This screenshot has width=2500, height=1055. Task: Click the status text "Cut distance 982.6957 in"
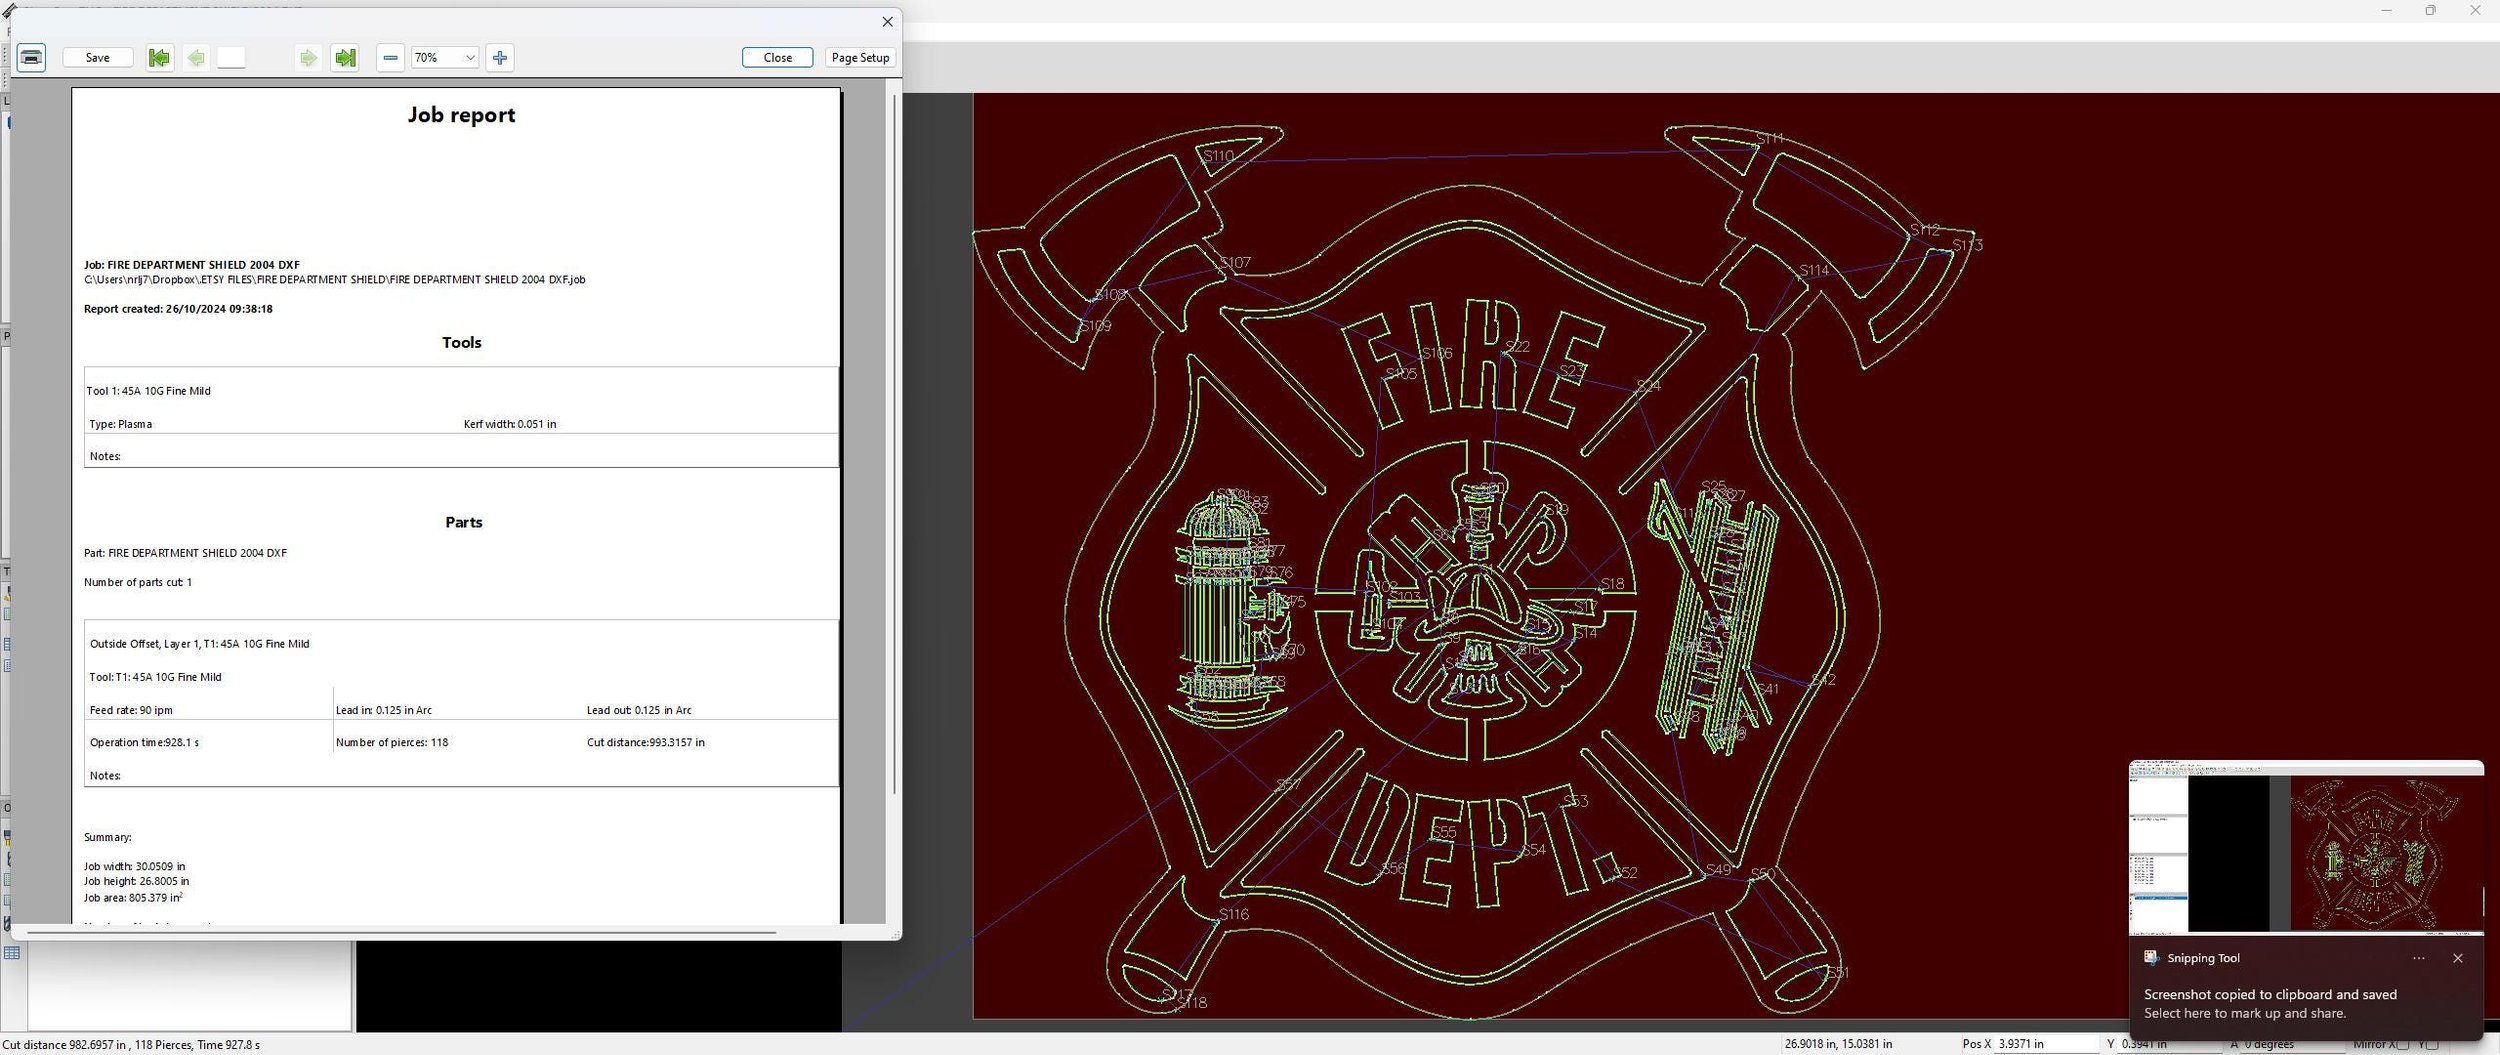click(x=66, y=1045)
